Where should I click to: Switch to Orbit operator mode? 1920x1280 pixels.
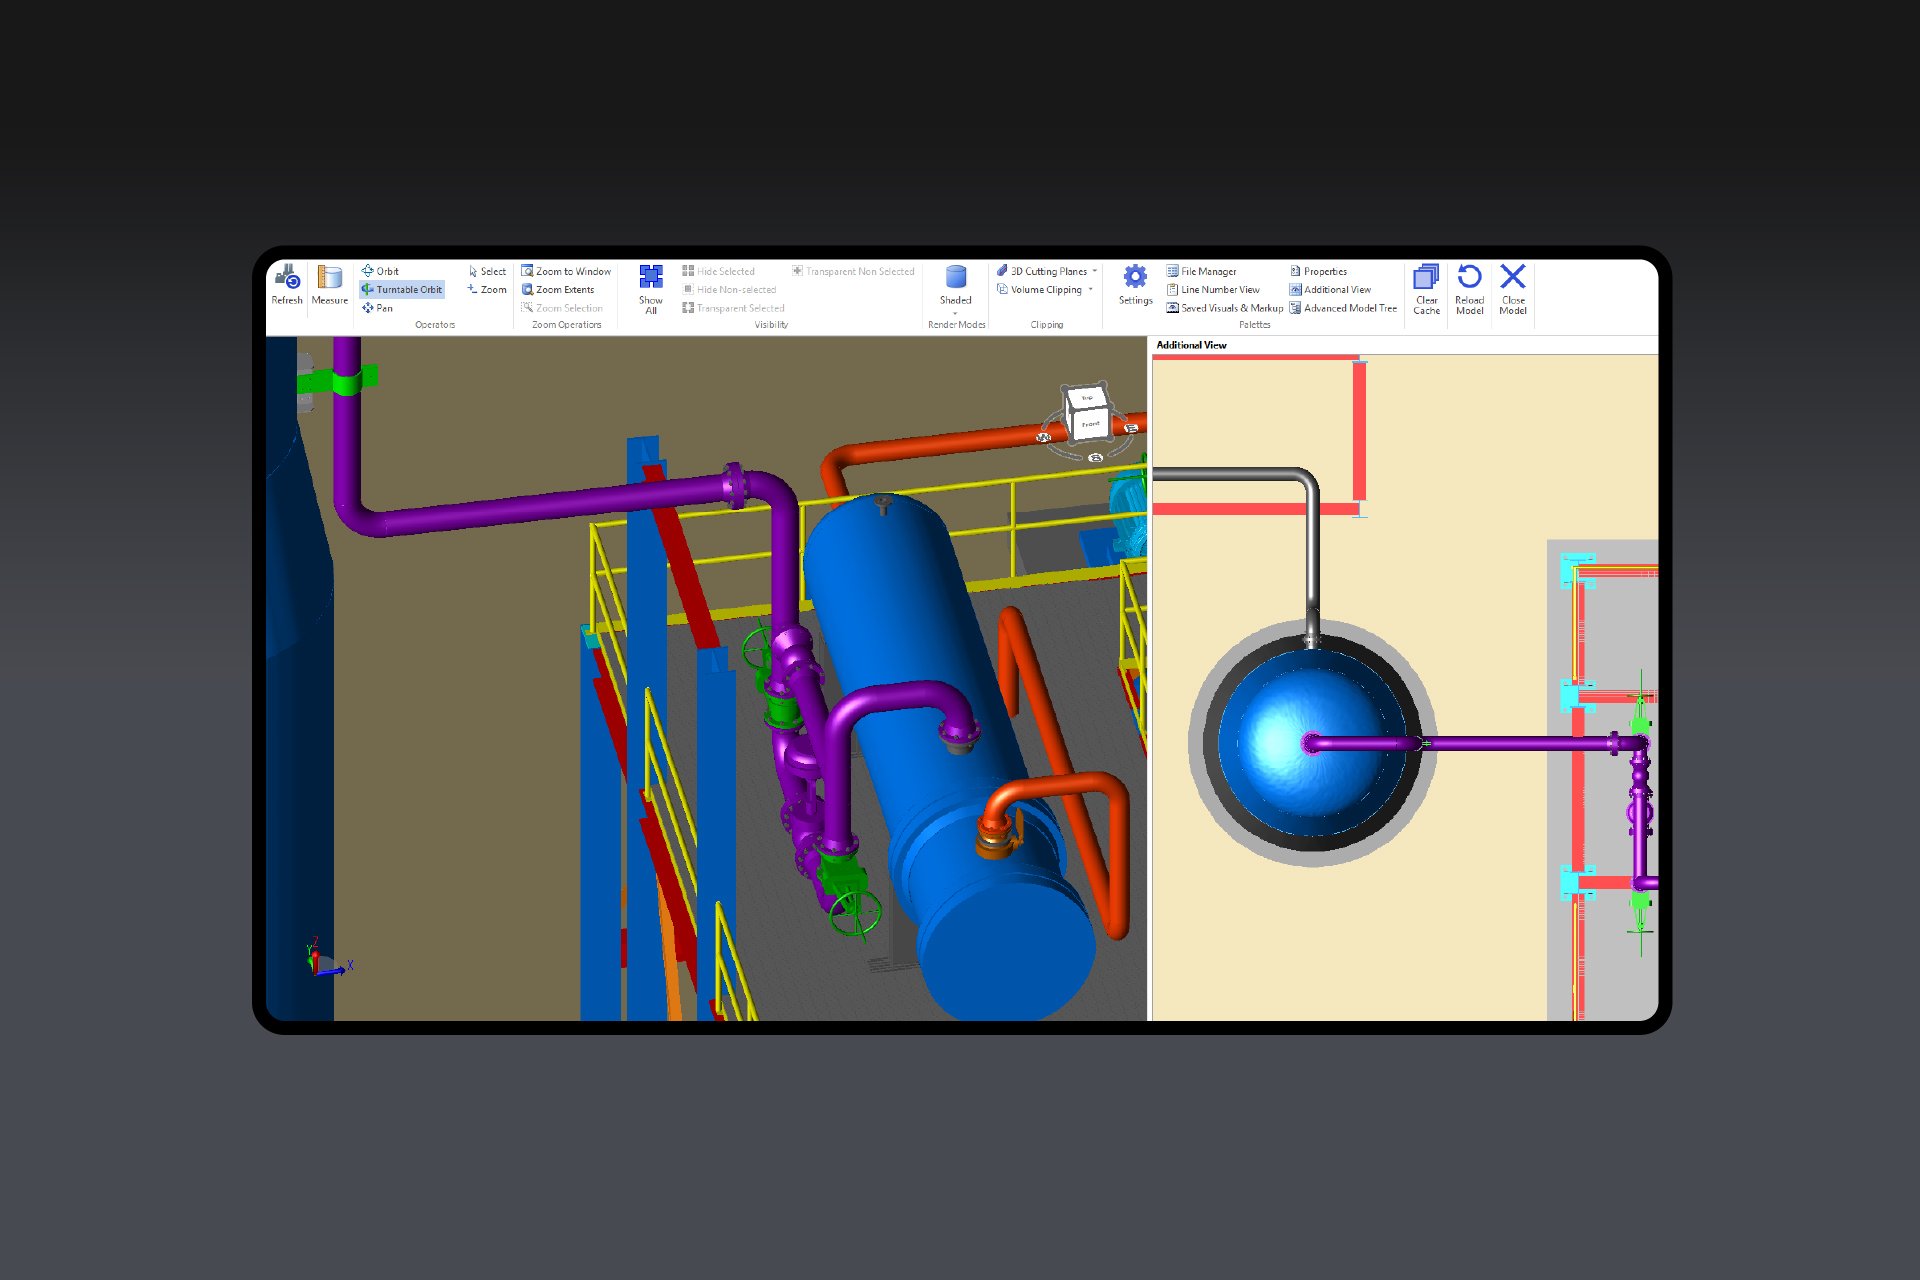[x=386, y=271]
